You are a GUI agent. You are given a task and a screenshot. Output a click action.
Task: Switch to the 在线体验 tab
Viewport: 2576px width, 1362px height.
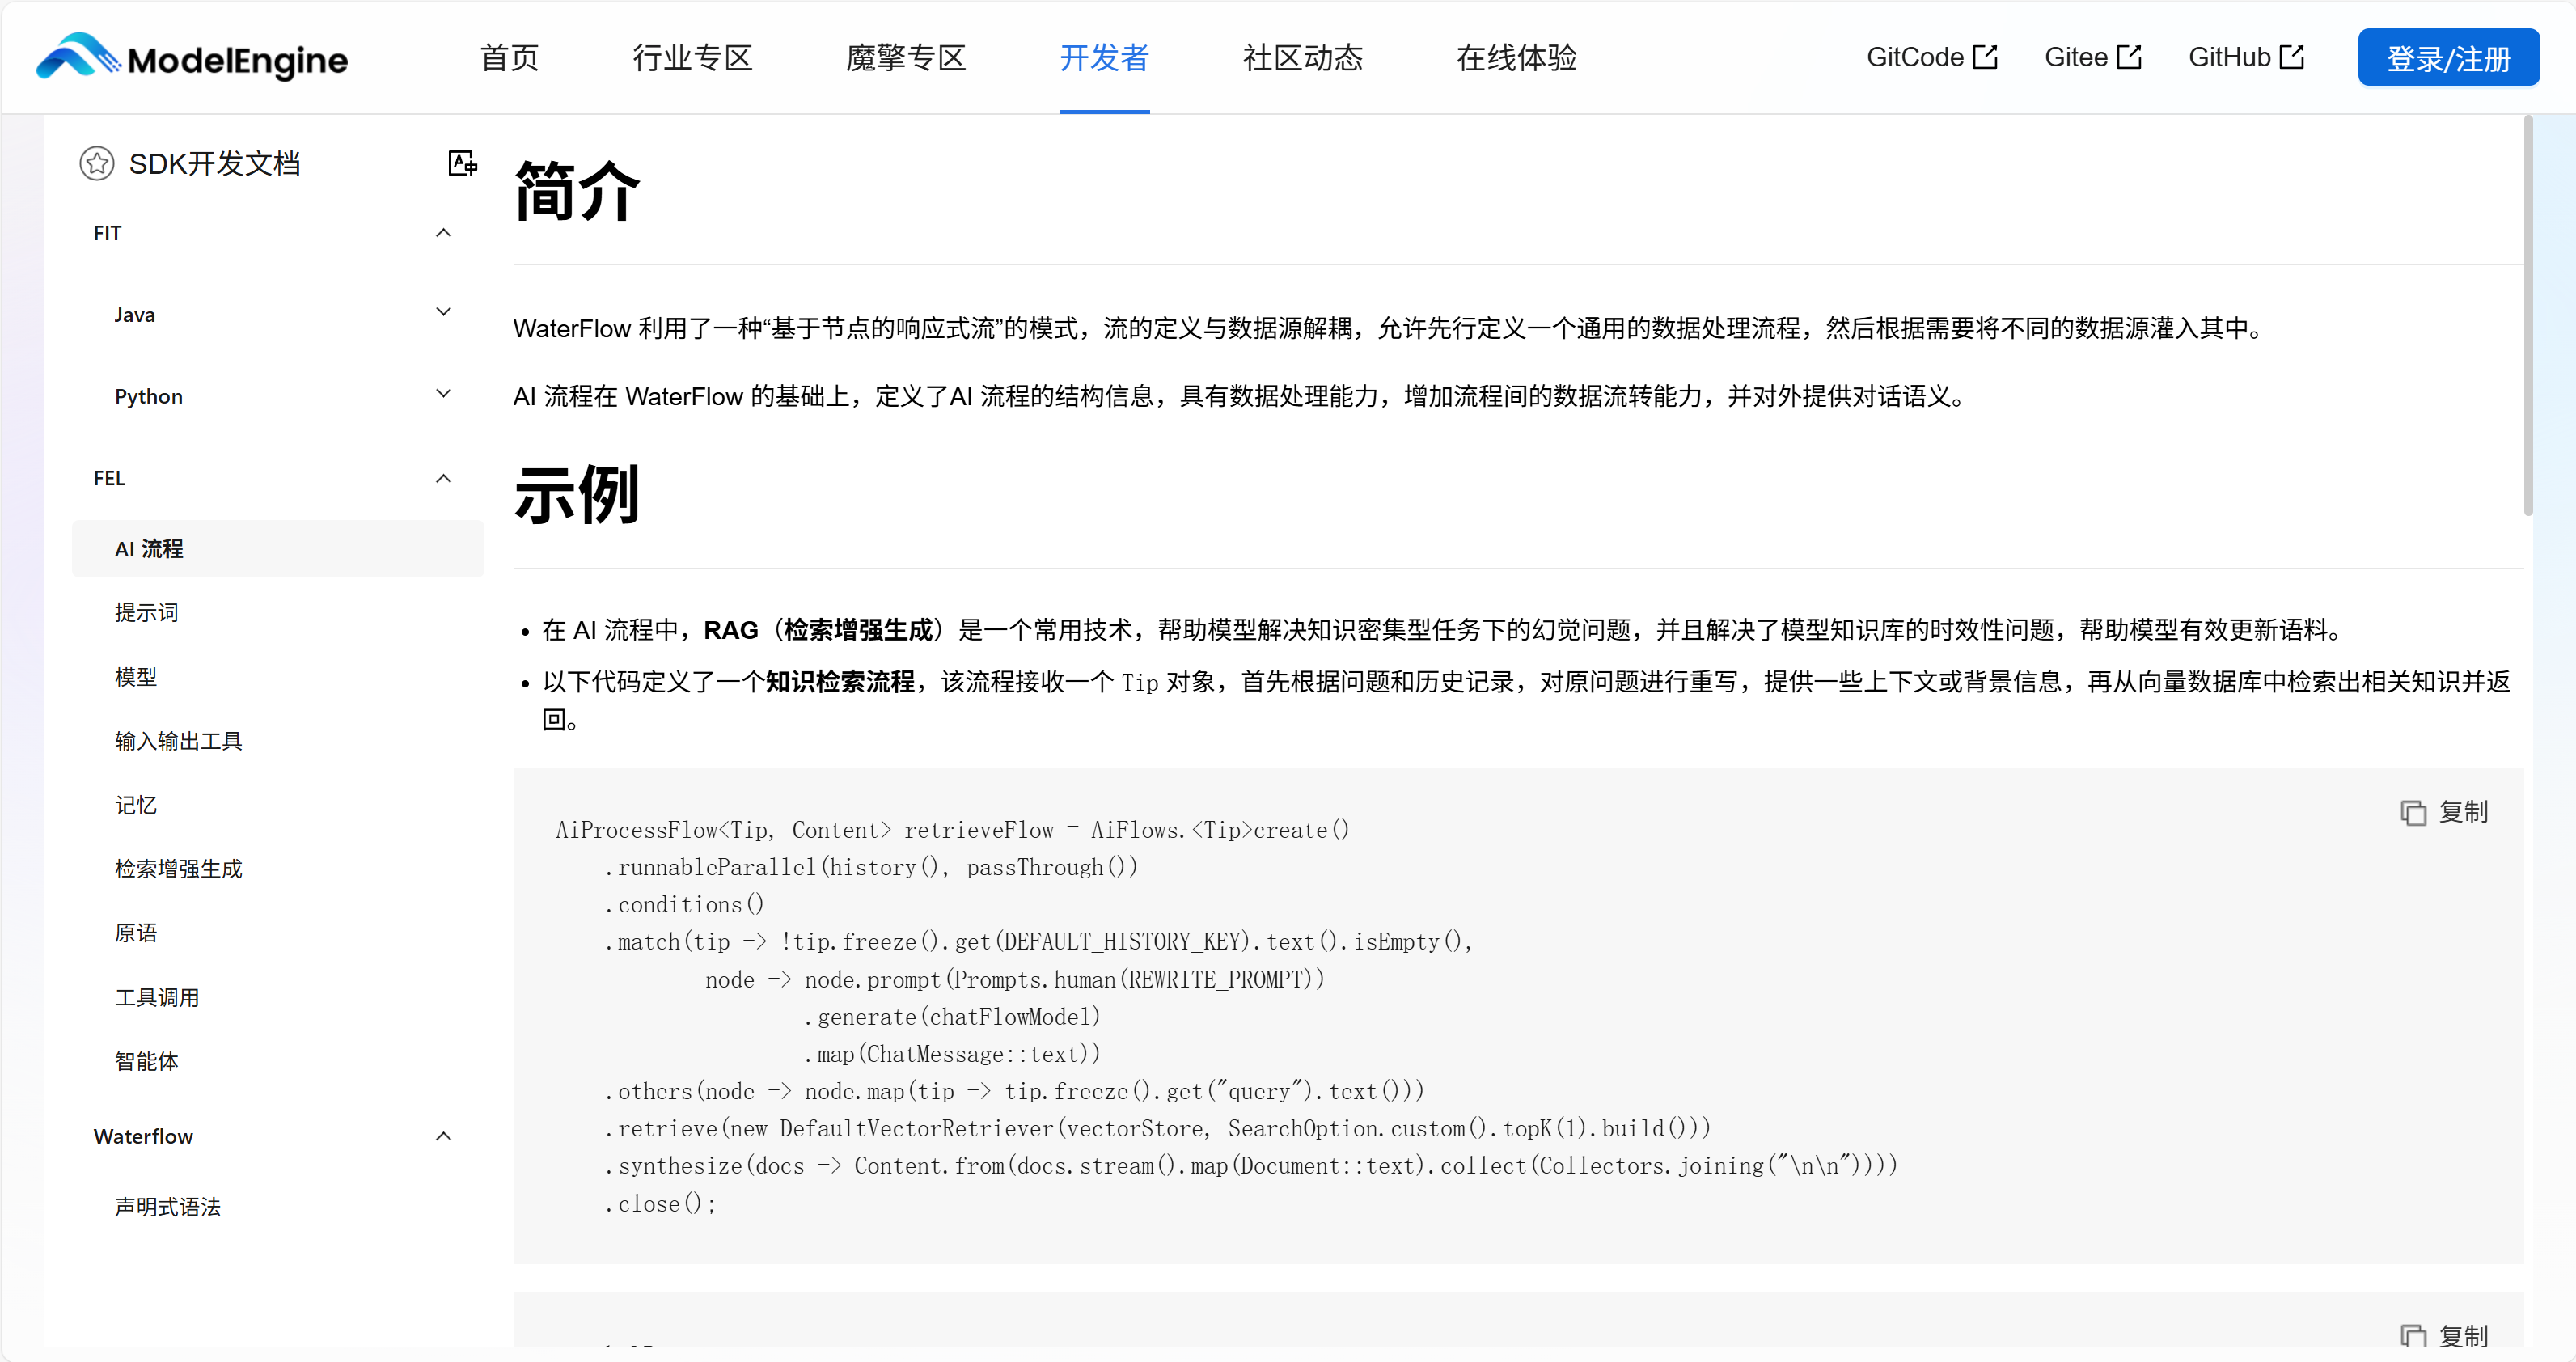click(x=1516, y=58)
